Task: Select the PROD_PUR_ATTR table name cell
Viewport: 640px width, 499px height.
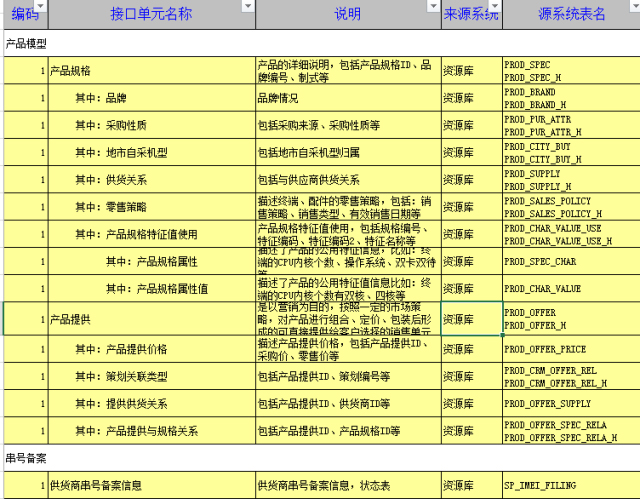Action: (571, 125)
